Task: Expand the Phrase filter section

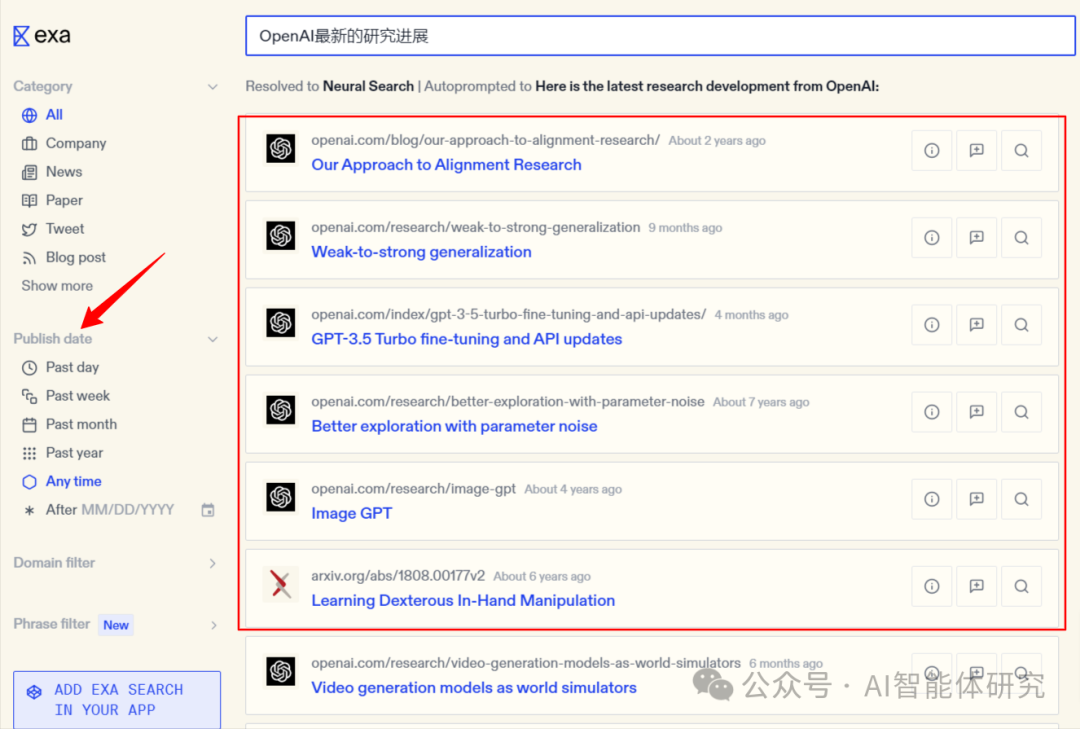Action: click(x=213, y=625)
